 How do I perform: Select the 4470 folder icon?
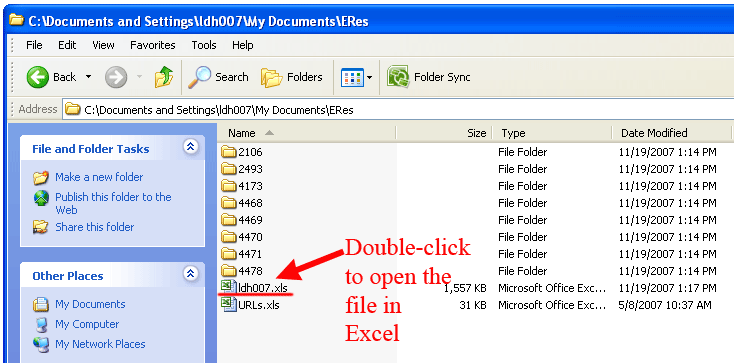click(228, 237)
